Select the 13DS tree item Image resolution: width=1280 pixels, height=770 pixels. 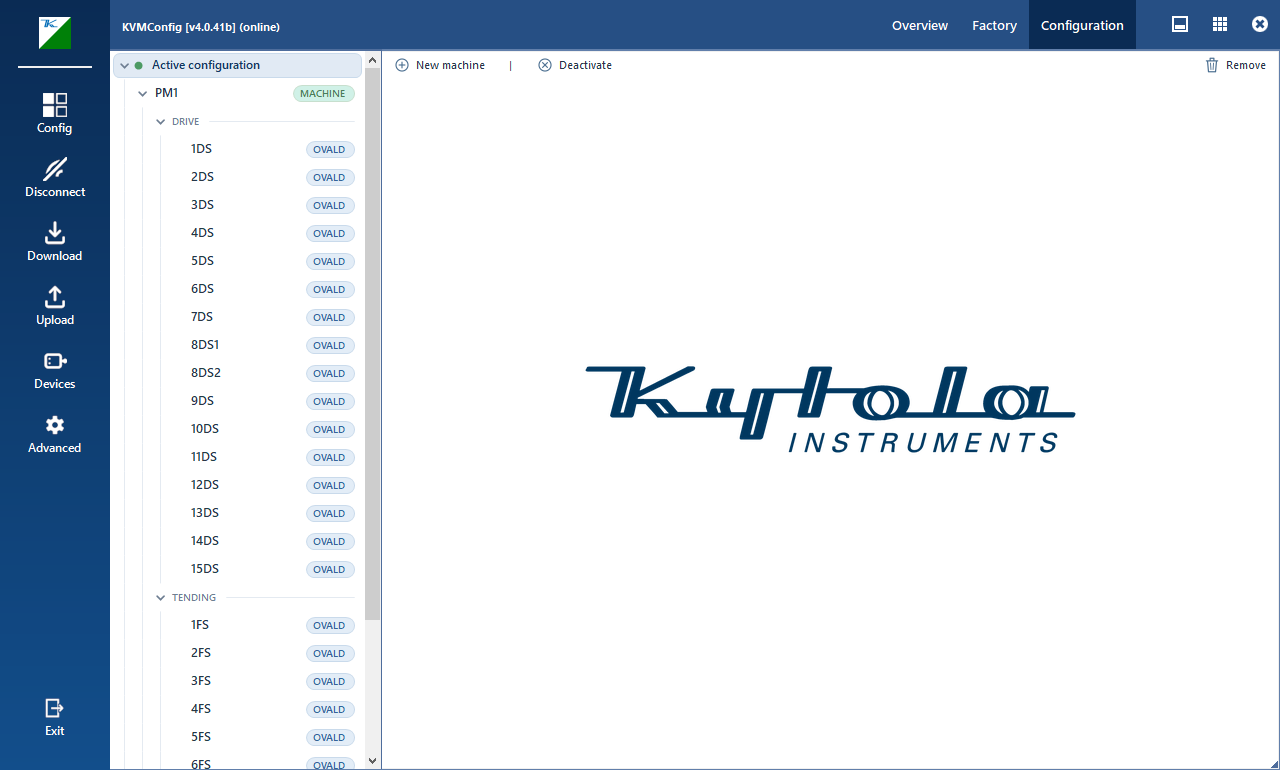point(205,513)
